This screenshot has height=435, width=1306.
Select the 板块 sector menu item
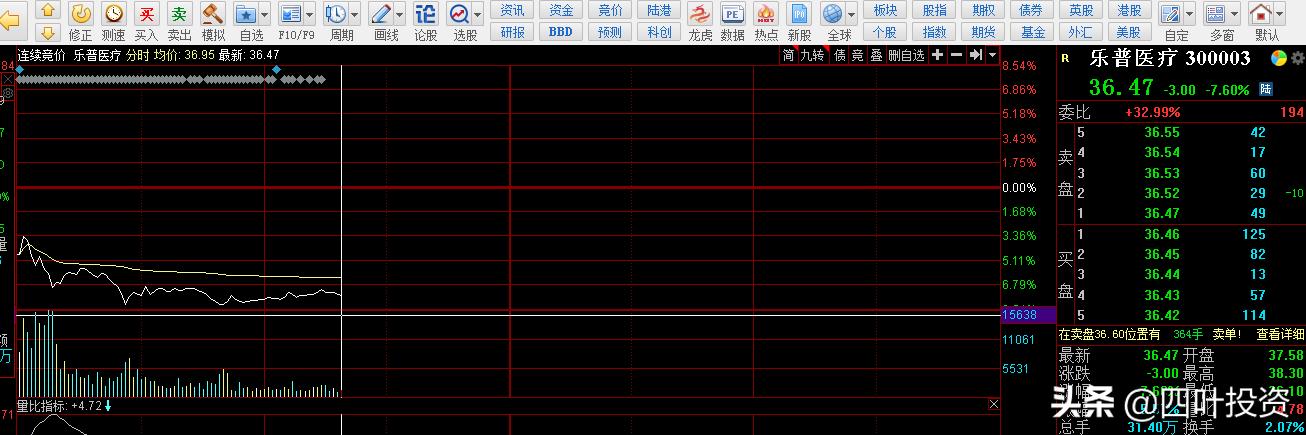(884, 10)
